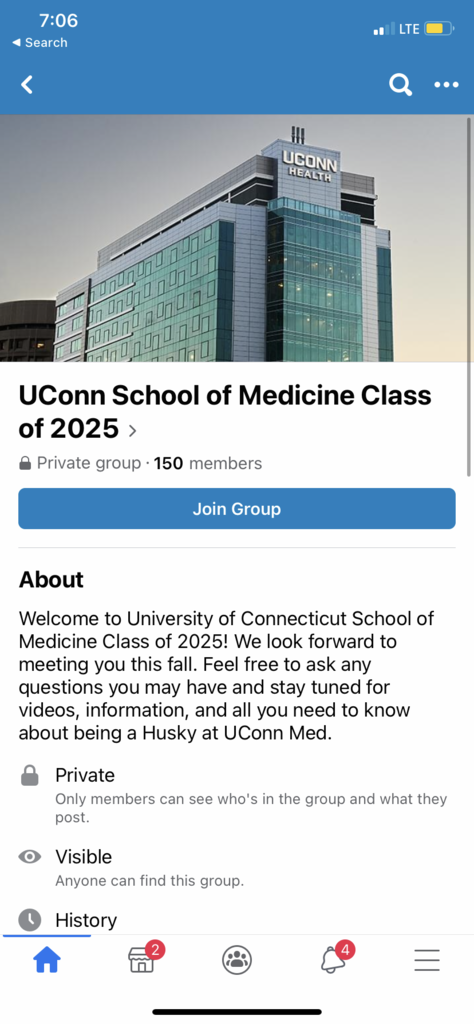Open search with the magnifier icon
This screenshot has height=1024, width=474.
click(x=400, y=84)
